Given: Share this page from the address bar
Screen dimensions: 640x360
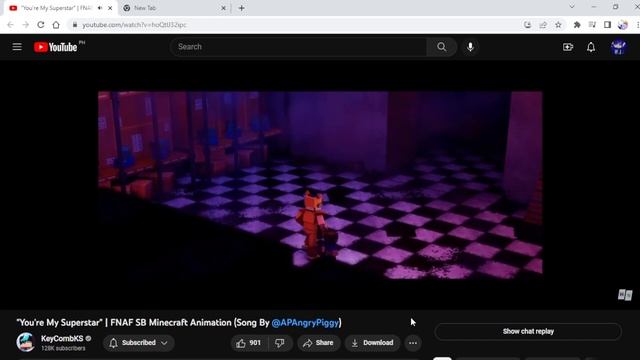Looking at the screenshot, I should [x=543, y=25].
